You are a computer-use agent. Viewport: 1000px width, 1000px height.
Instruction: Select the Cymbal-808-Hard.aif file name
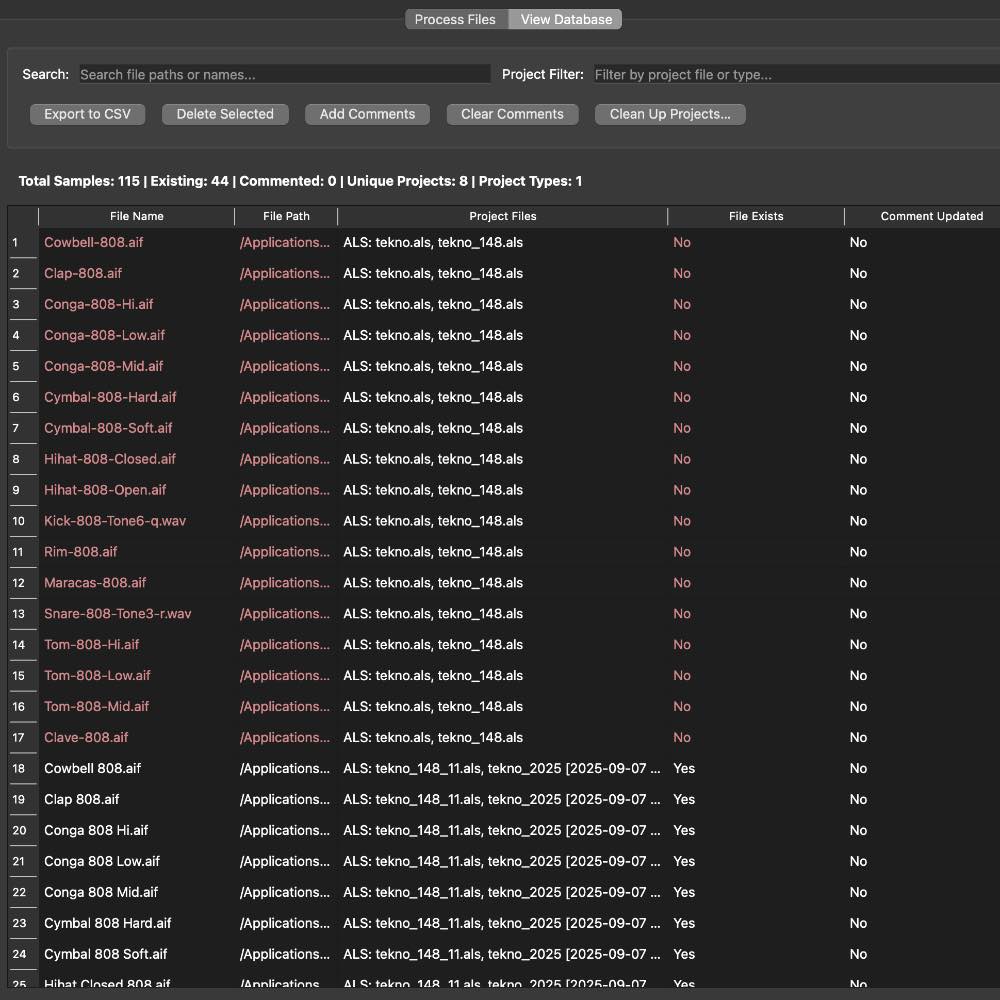pos(110,397)
